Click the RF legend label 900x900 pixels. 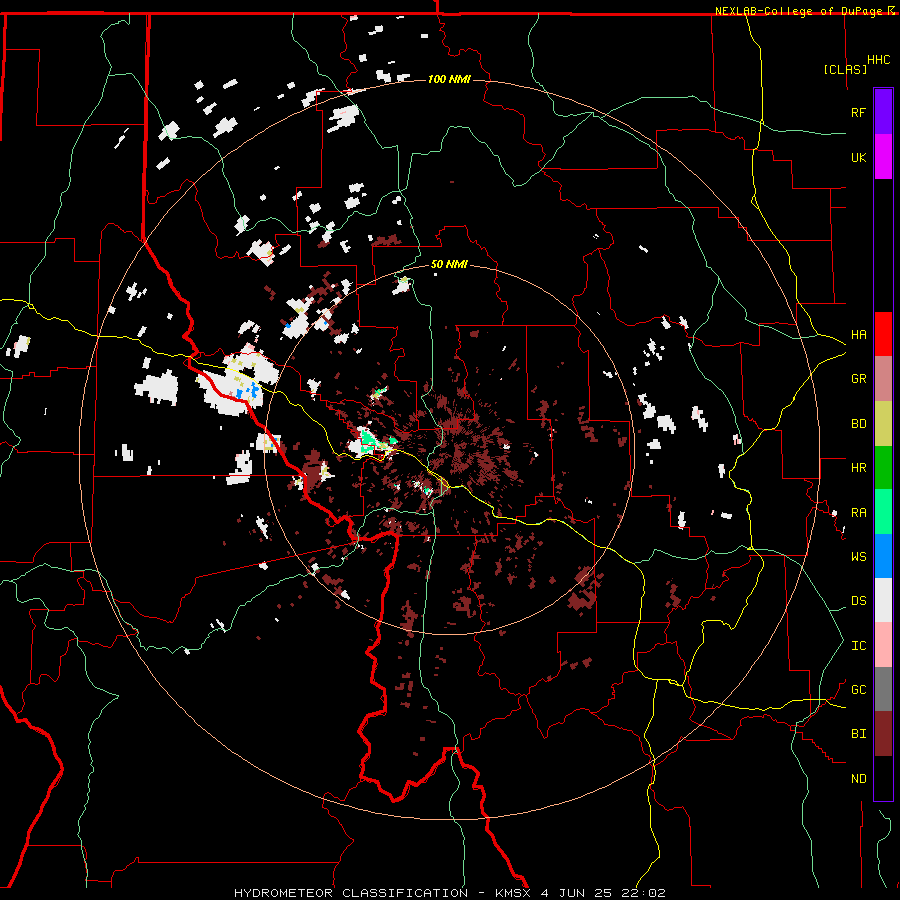point(858,112)
